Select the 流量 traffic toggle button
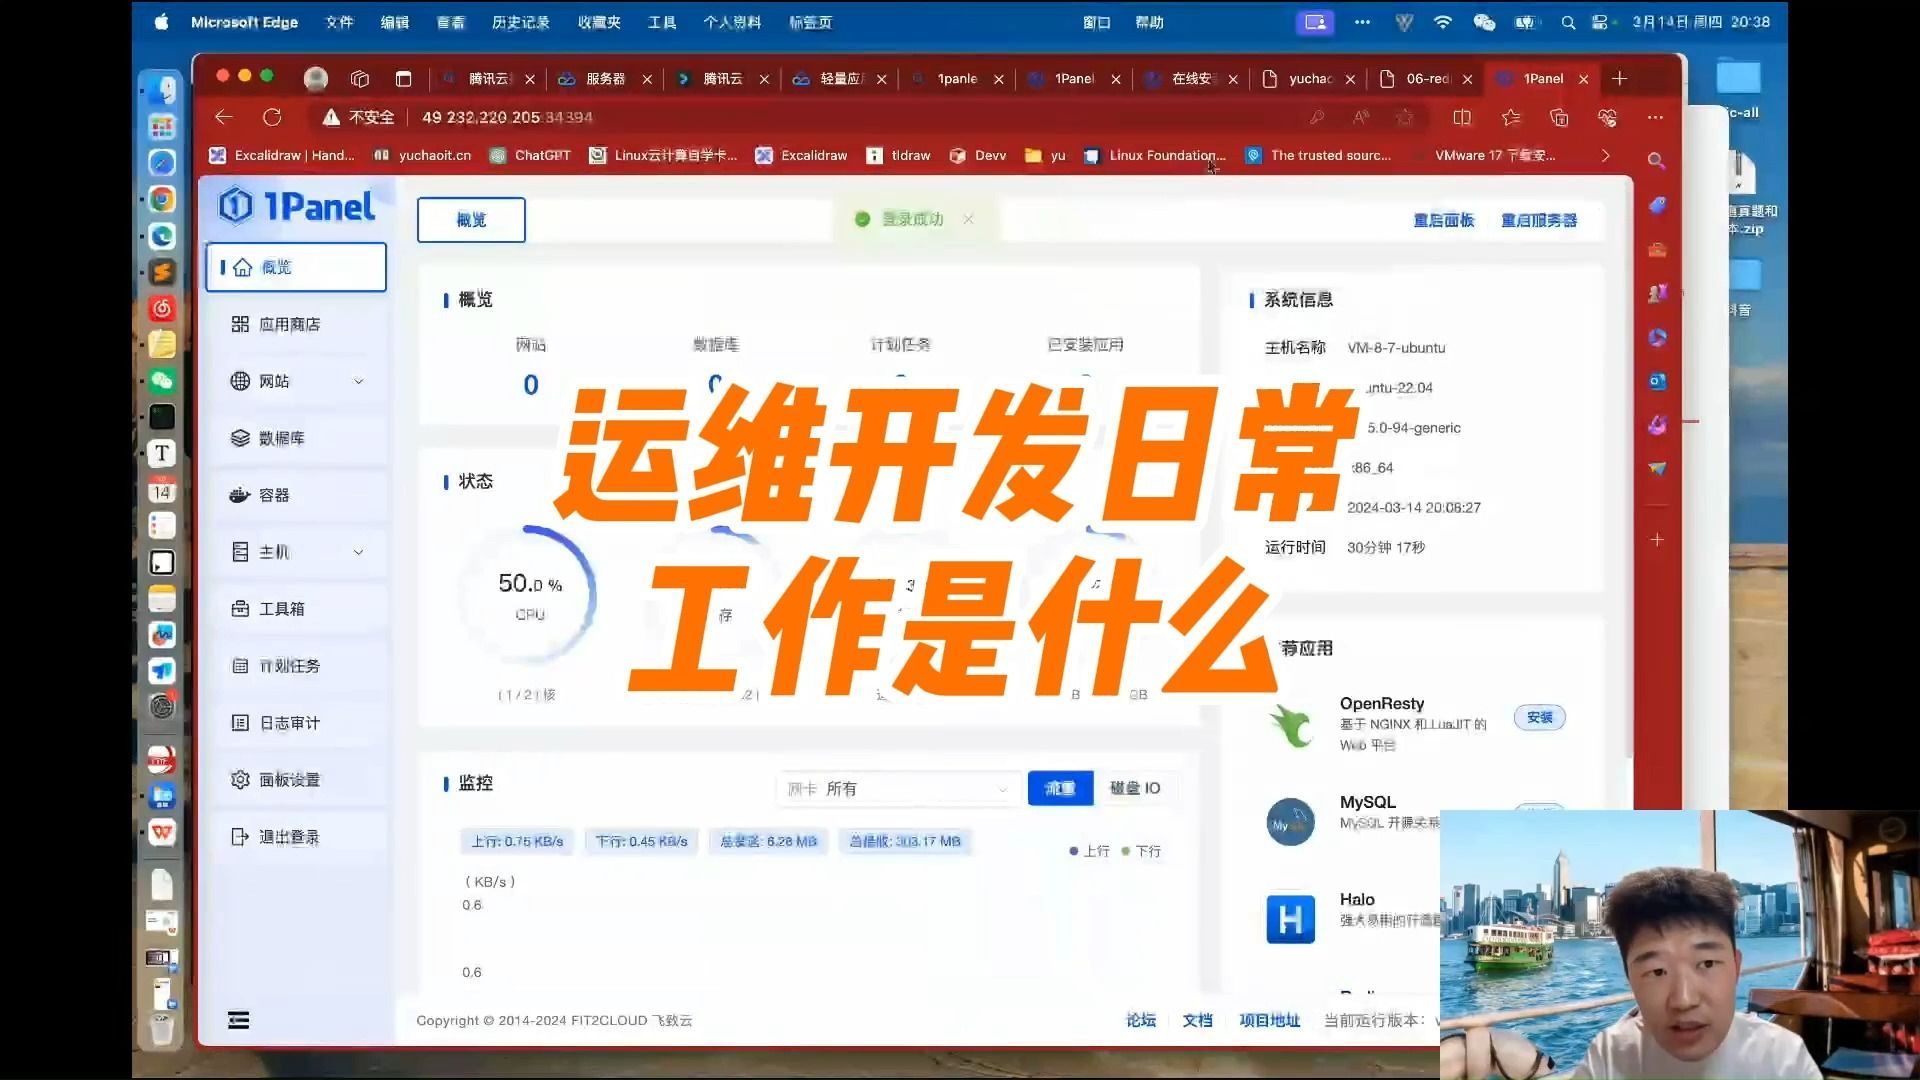Screen dimensions: 1920x1080 point(1060,789)
